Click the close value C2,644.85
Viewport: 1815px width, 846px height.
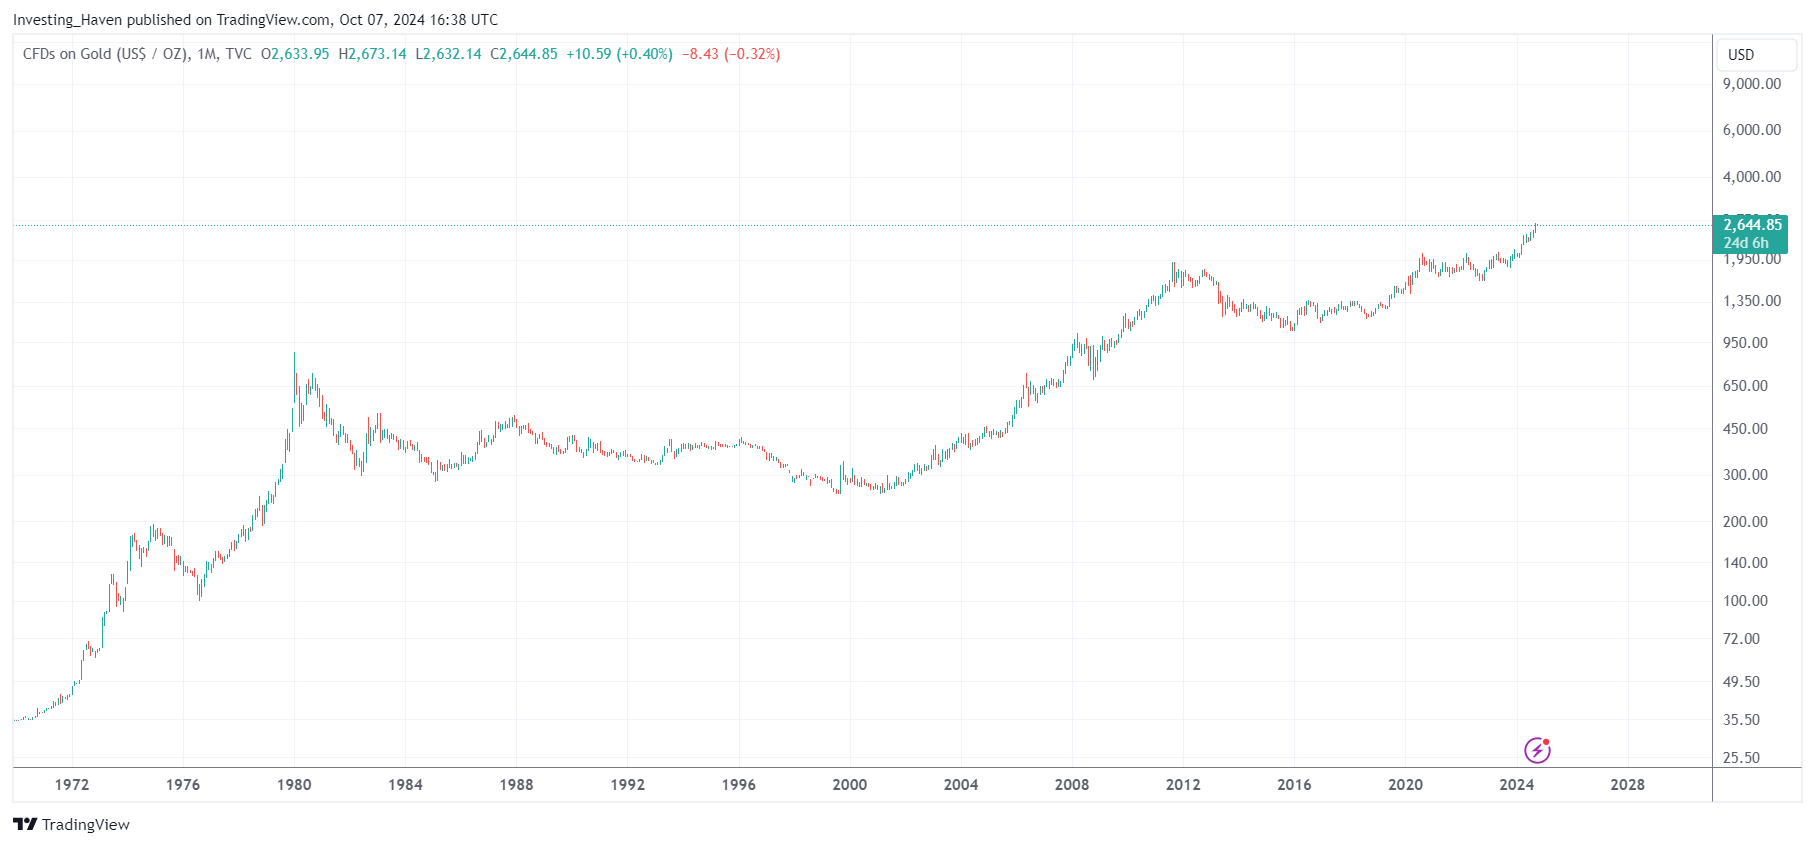point(524,54)
